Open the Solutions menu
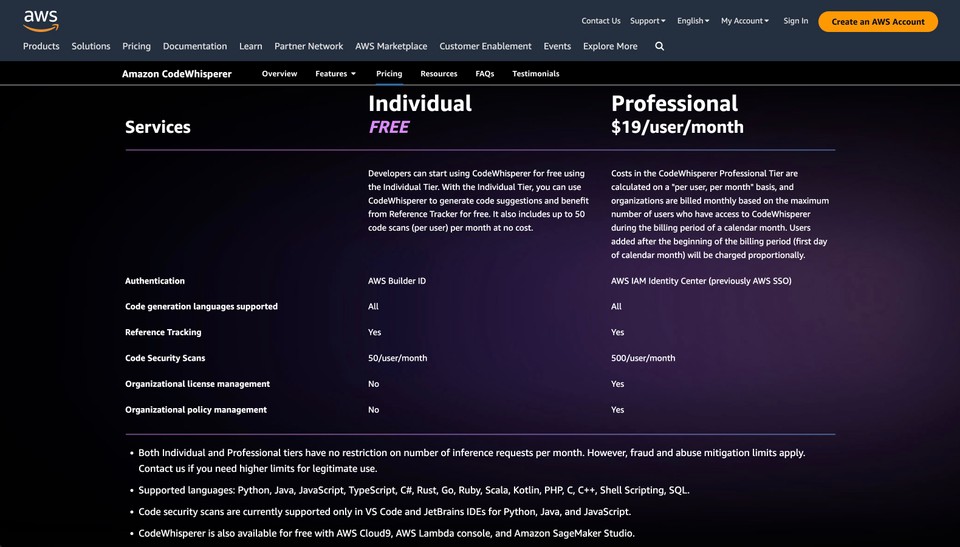This screenshot has width=960, height=547. (x=91, y=46)
